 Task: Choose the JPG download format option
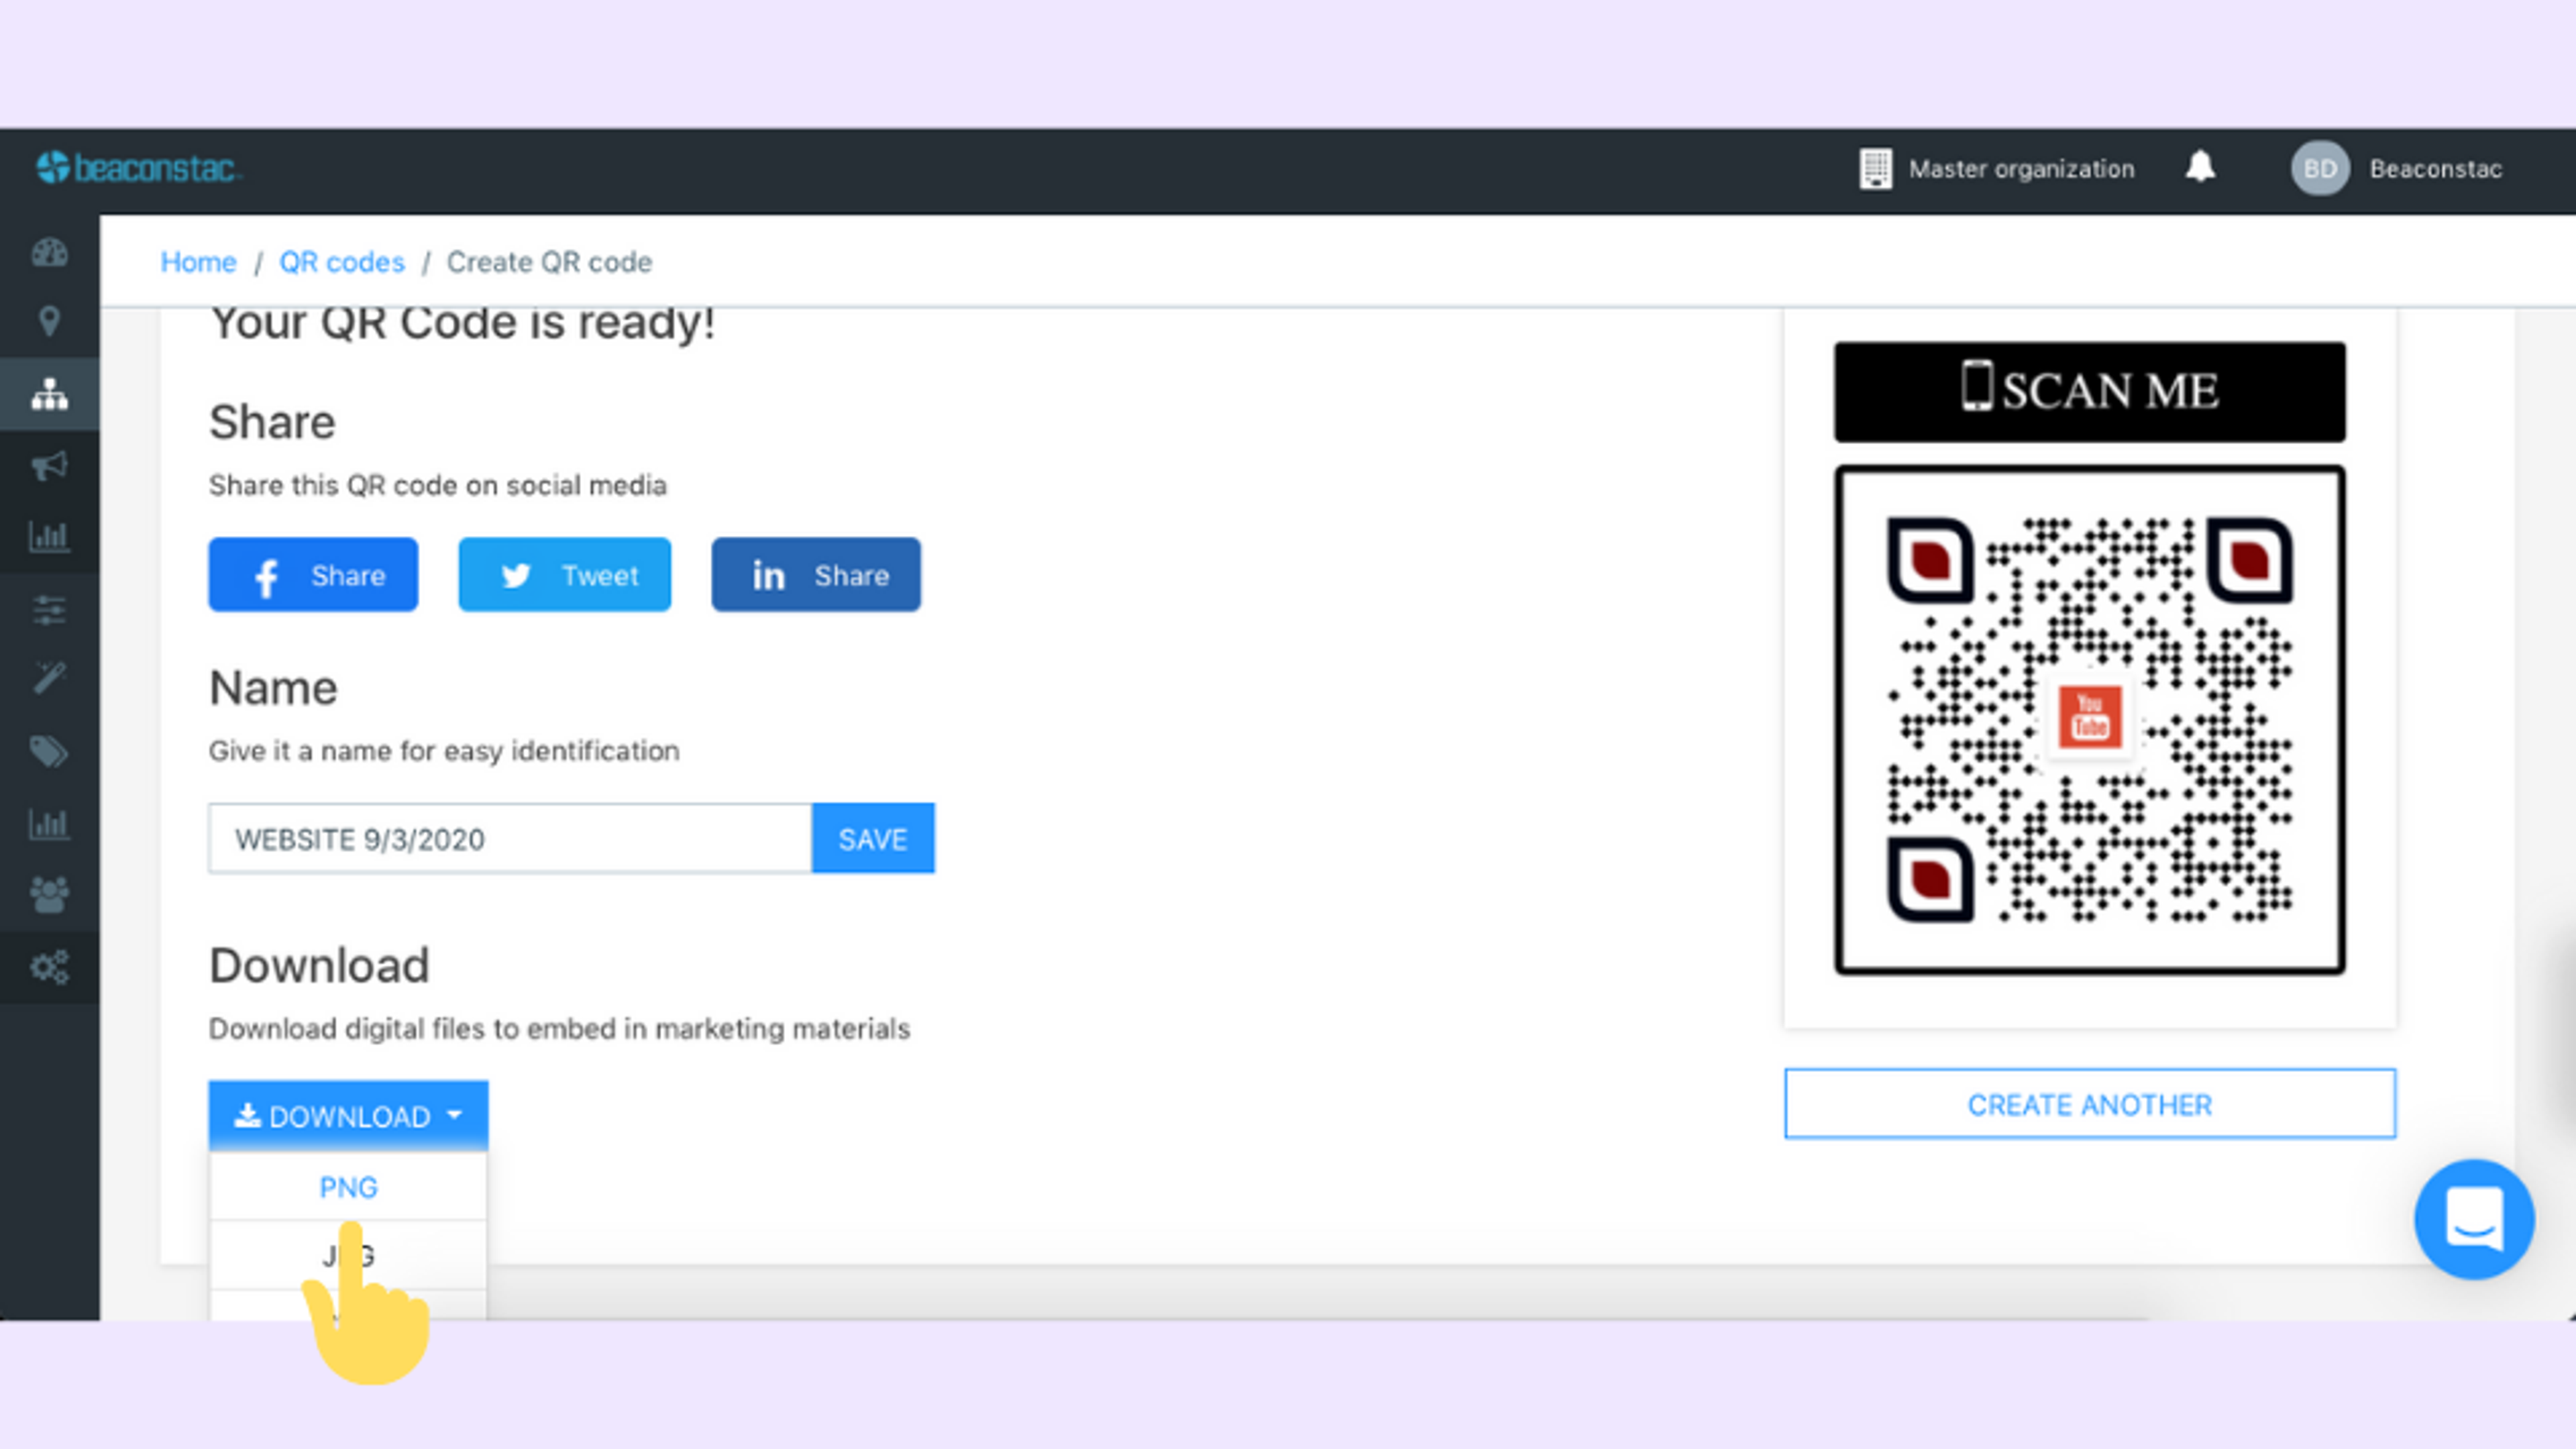(x=348, y=1255)
